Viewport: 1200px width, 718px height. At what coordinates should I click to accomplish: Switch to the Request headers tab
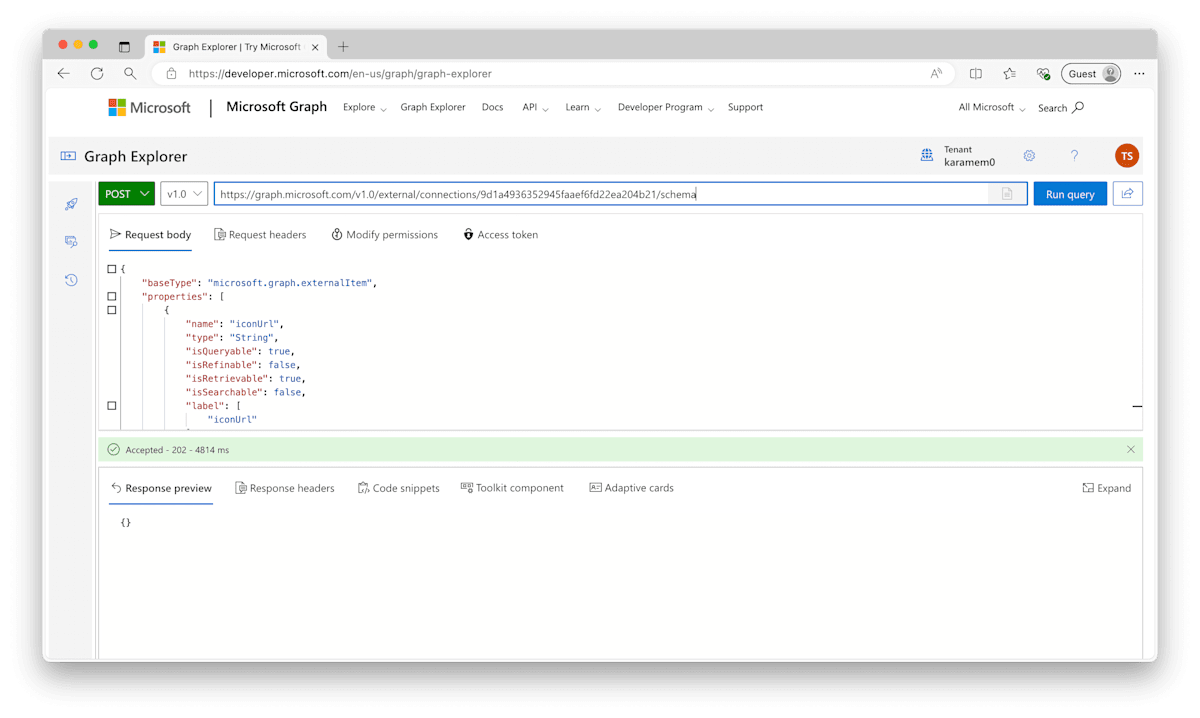click(260, 234)
